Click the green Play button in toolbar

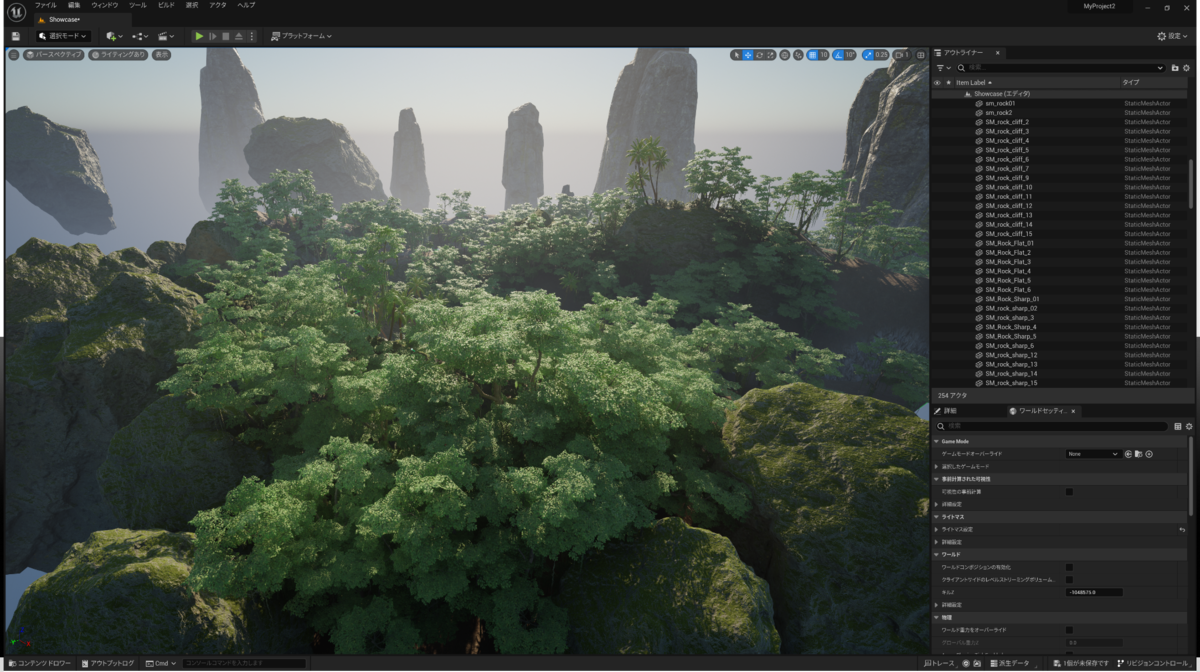(x=199, y=36)
